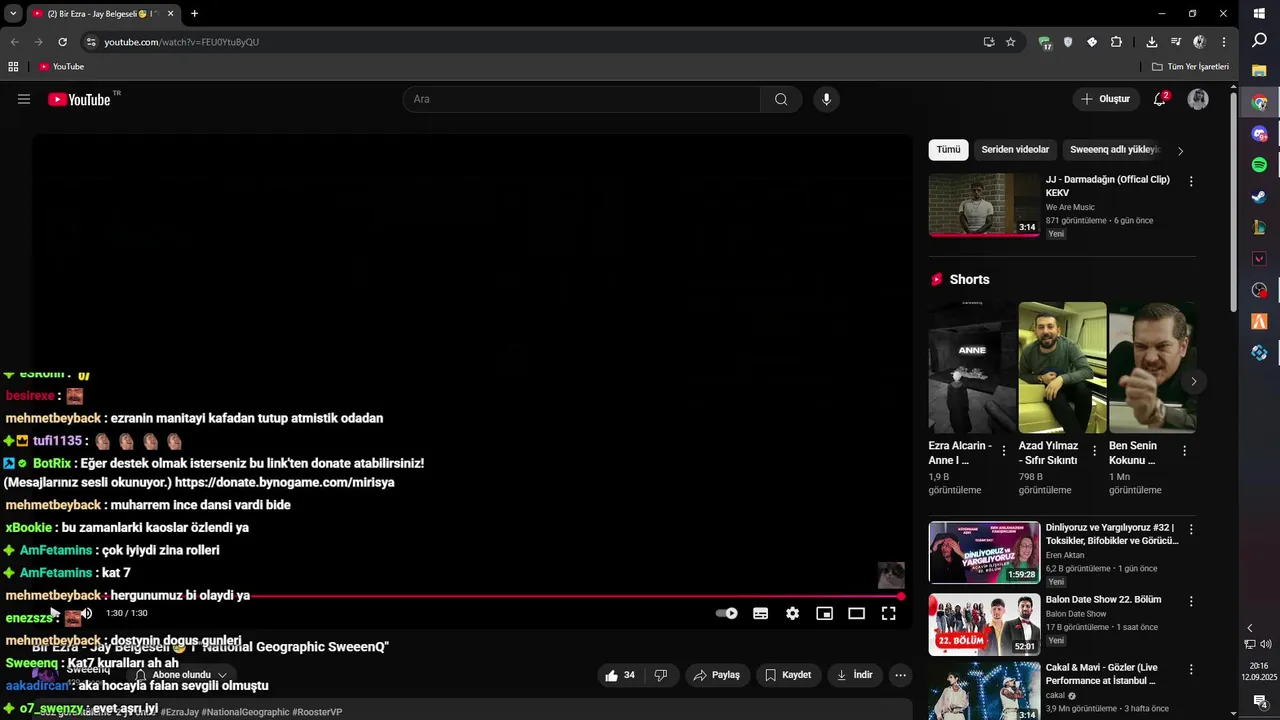Select the Sweeenq adlı yükleyici chip
Viewport: 1280px width, 720px height.
[x=1115, y=150]
